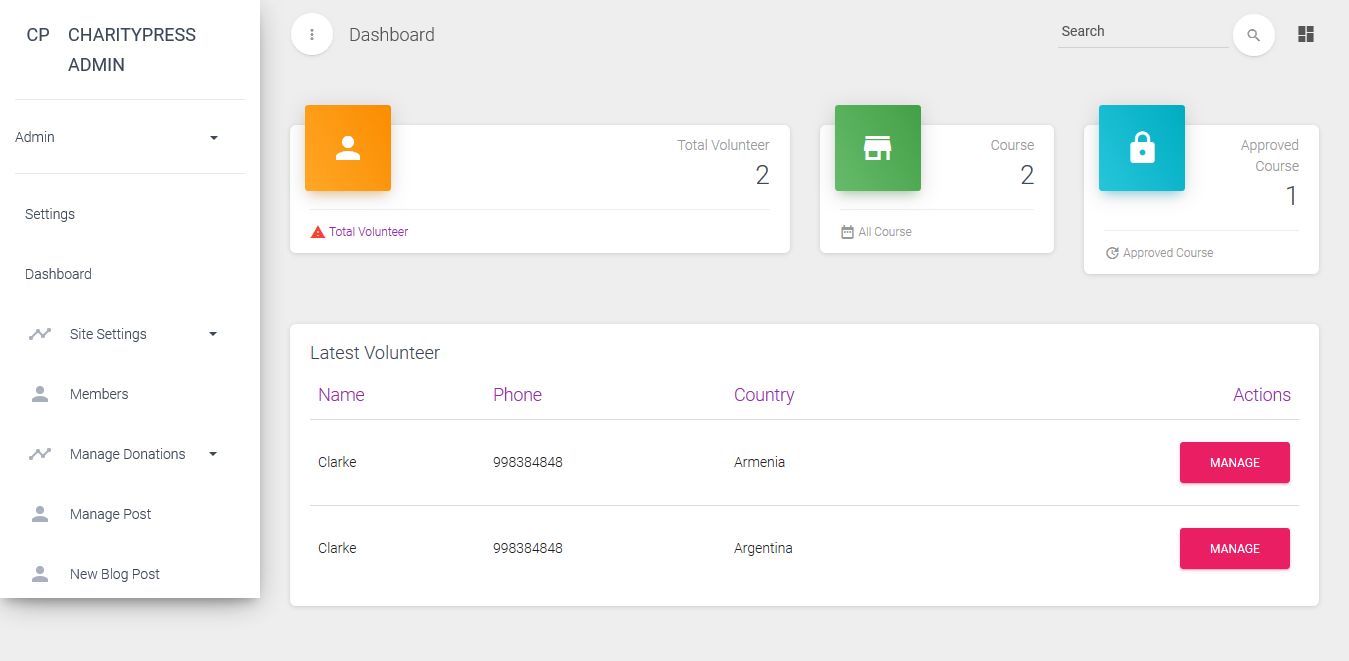Expand the Admin user dropdown
The width and height of the screenshot is (1349, 661).
coord(214,138)
